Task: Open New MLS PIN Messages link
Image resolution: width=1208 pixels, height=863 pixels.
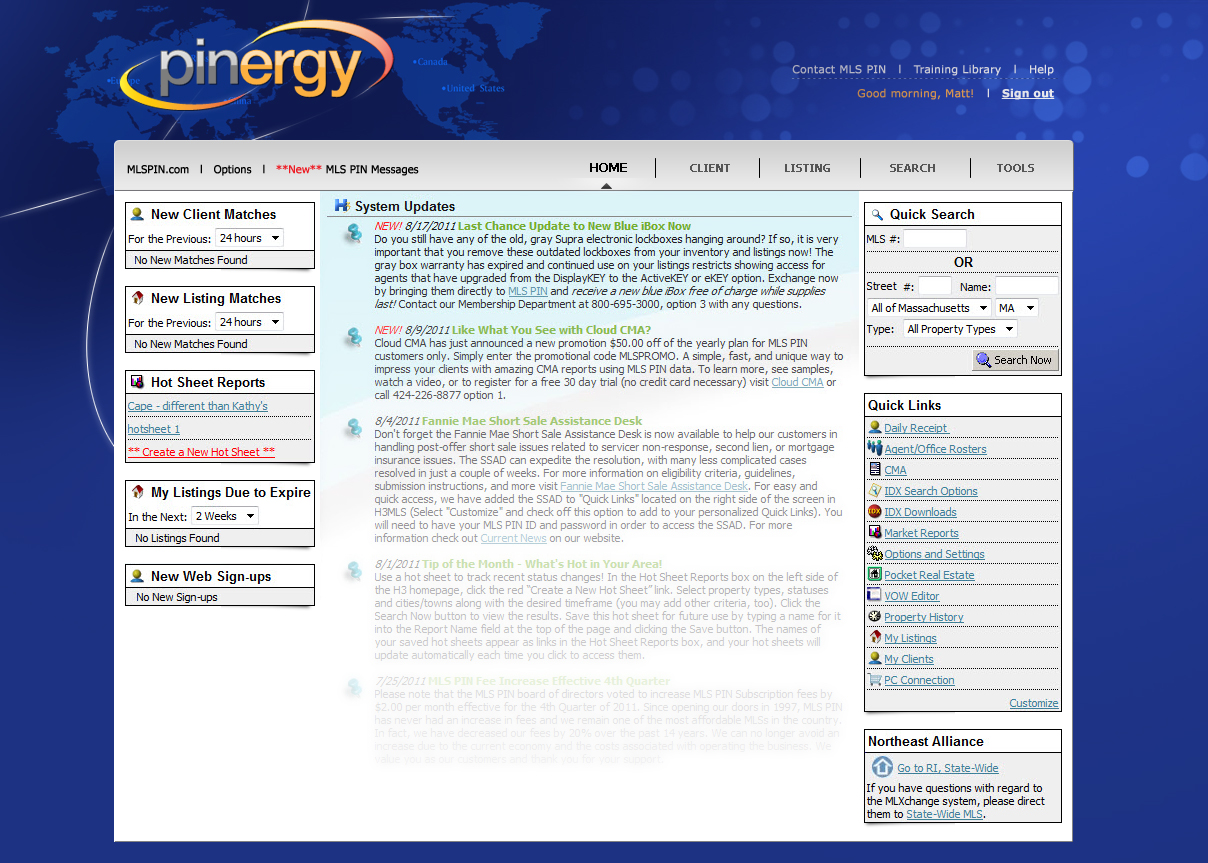Action: 347,169
